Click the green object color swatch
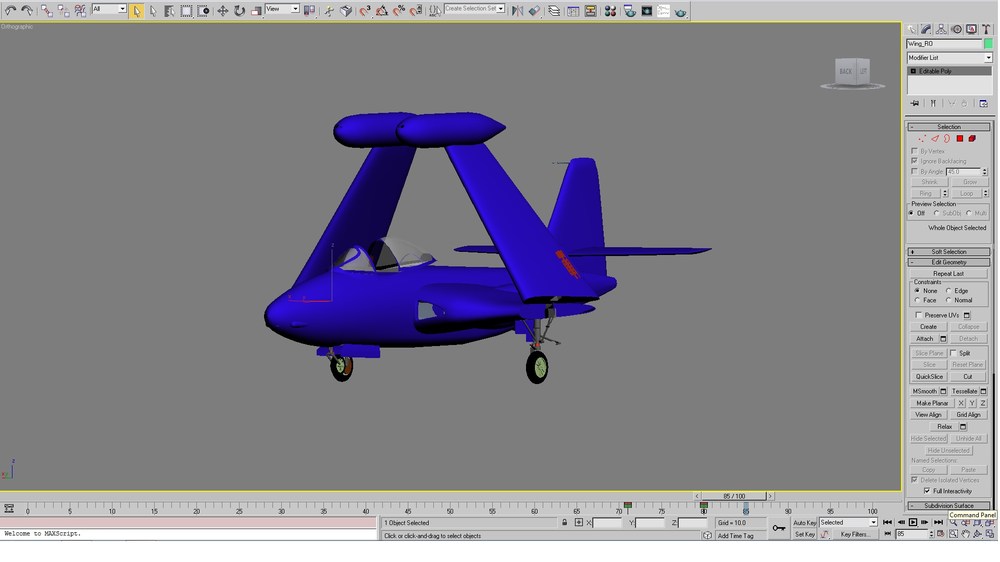The width and height of the screenshot is (1000, 562). (988, 43)
